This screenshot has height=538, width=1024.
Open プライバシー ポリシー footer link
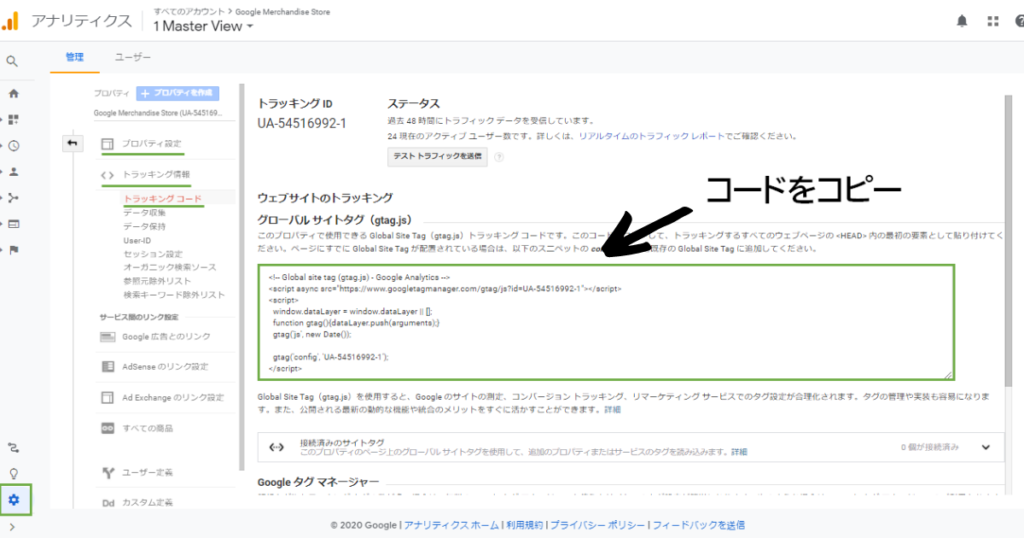(x=598, y=525)
